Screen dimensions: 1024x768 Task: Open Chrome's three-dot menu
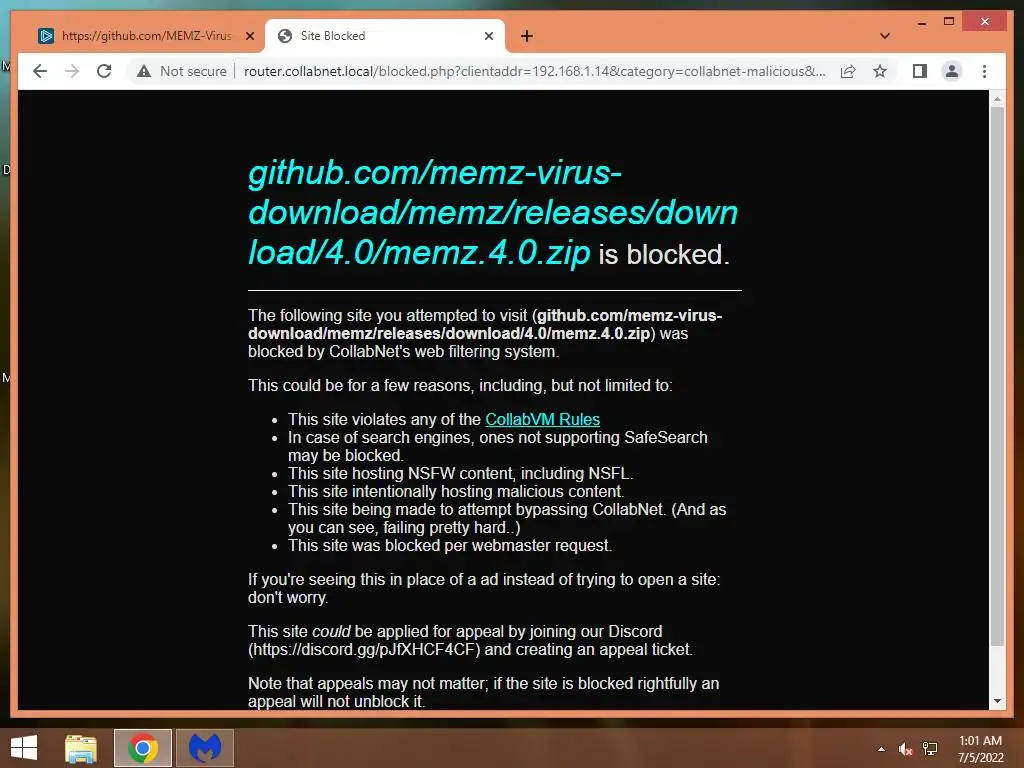(984, 71)
